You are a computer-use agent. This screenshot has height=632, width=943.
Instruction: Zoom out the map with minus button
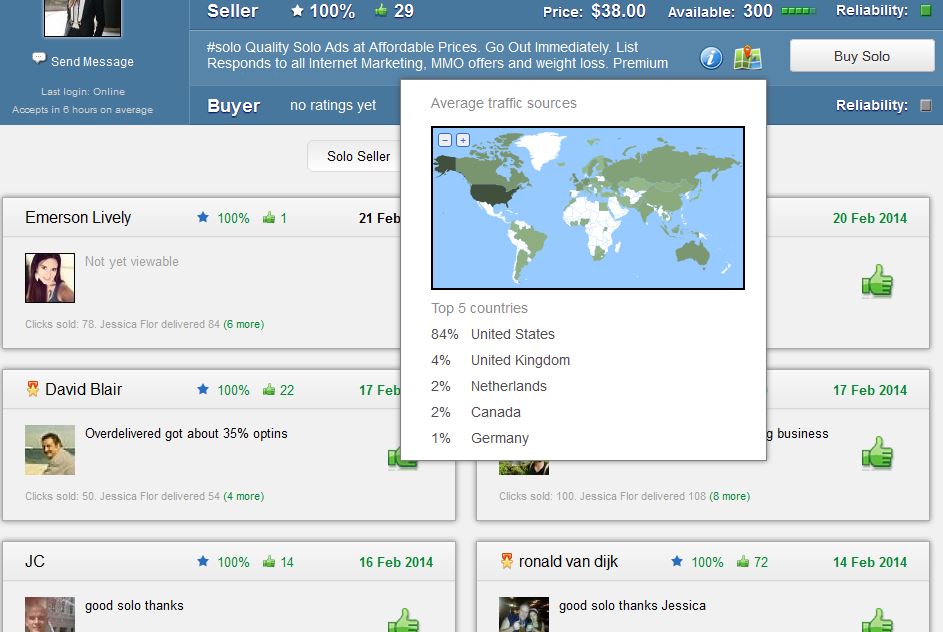(445, 140)
